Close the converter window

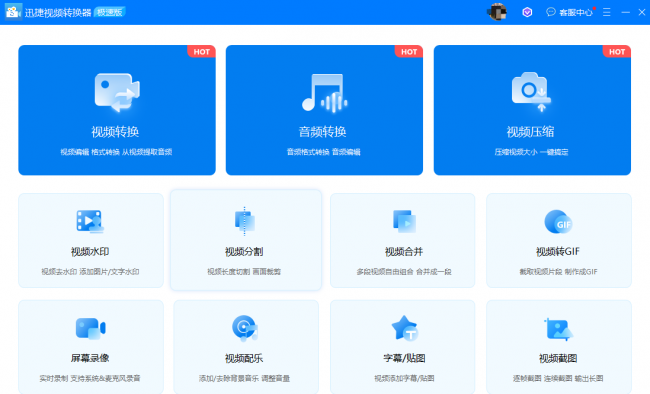(642, 12)
